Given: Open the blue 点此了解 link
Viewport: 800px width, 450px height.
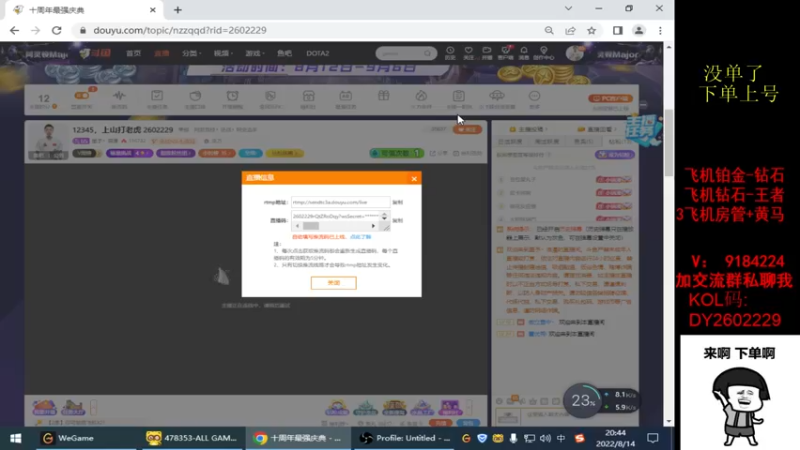Looking at the screenshot, I should click(x=360, y=237).
